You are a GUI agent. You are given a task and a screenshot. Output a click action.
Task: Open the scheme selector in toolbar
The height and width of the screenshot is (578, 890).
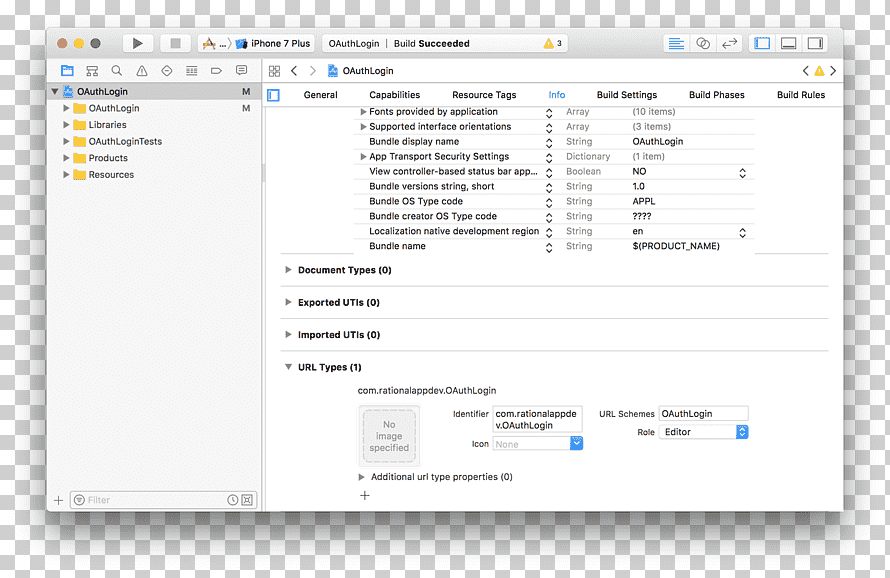216,43
